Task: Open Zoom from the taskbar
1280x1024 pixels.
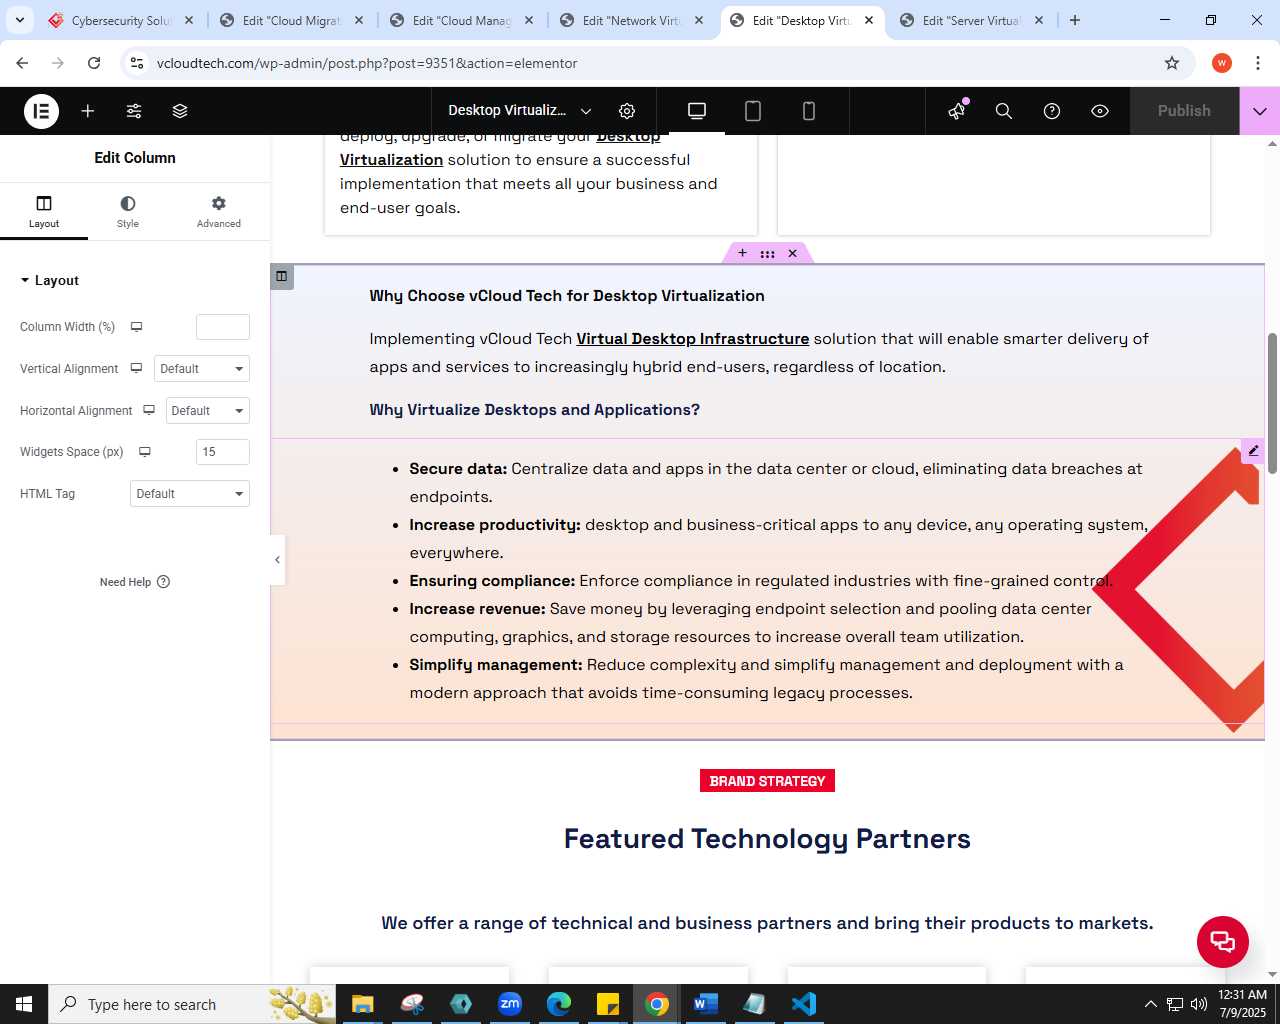Action: click(510, 1004)
